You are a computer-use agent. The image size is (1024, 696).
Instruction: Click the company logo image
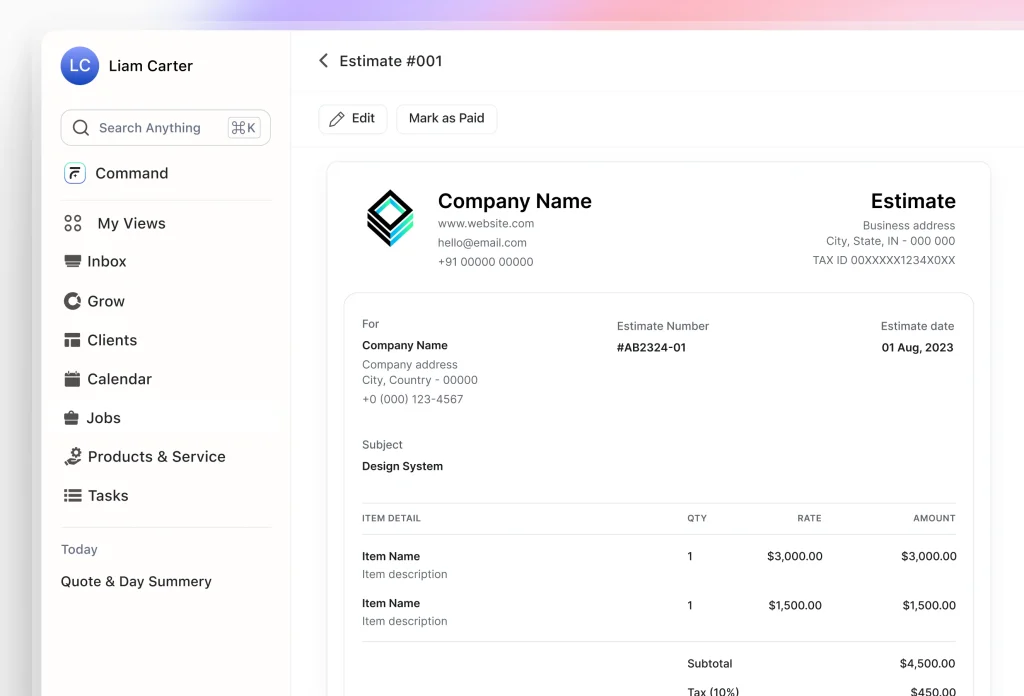click(389, 218)
